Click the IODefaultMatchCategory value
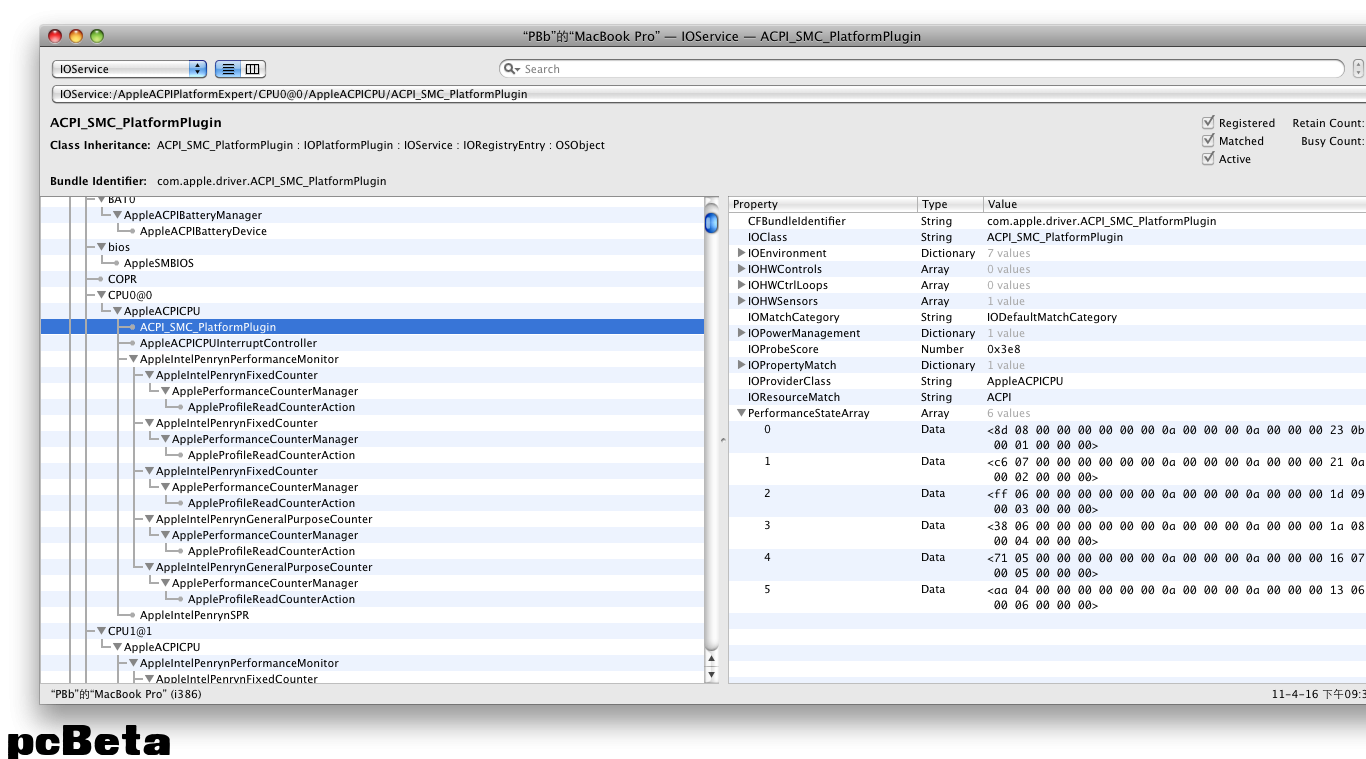1366x759 pixels. pos(1052,317)
